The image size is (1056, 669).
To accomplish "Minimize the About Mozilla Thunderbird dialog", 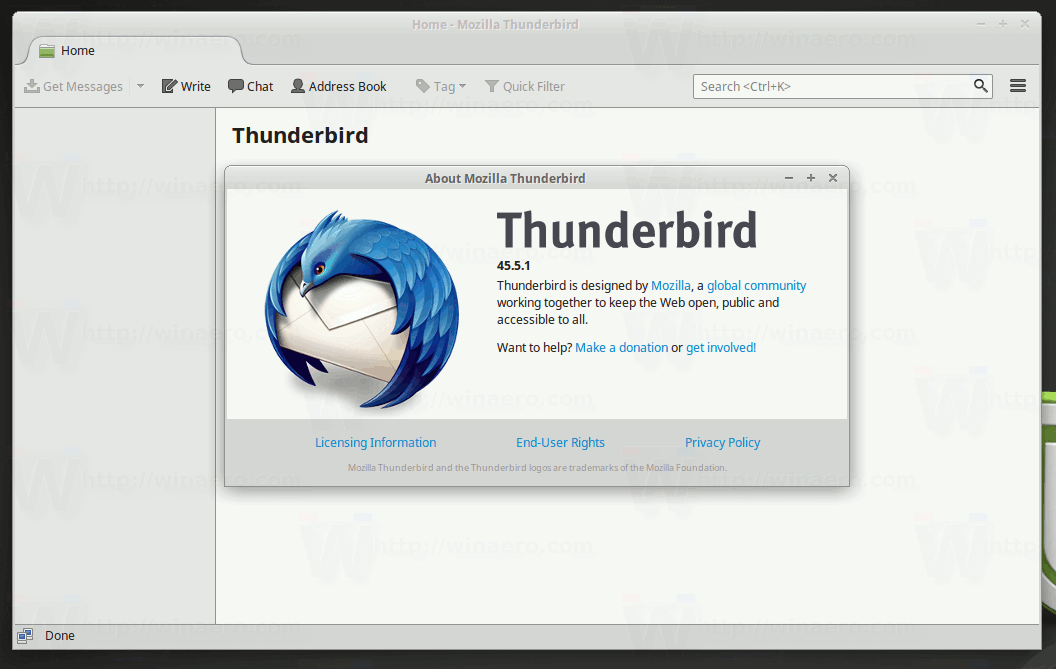I will (789, 178).
